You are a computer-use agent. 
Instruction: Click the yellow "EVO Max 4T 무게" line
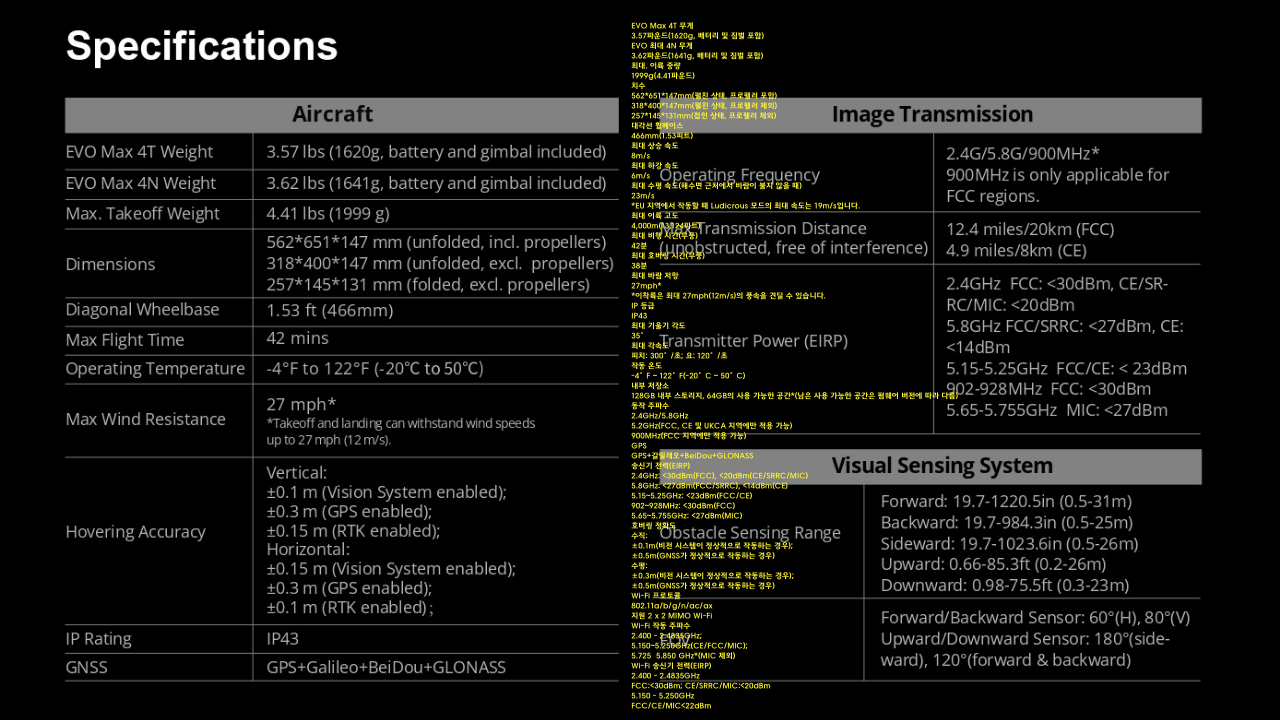[x=662, y=25]
